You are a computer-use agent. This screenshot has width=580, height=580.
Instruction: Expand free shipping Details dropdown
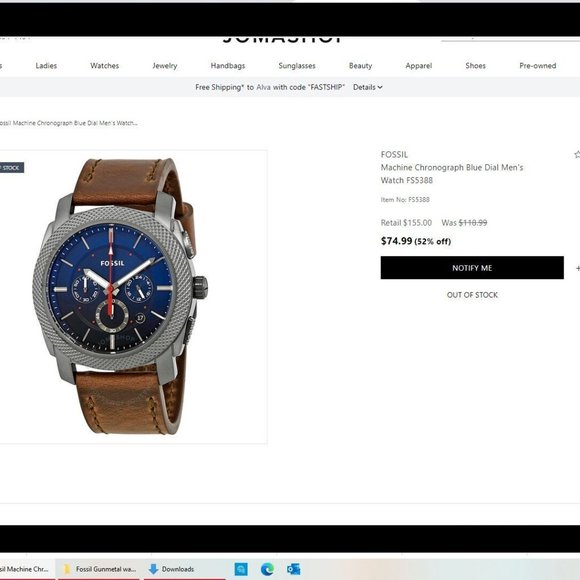coord(368,87)
